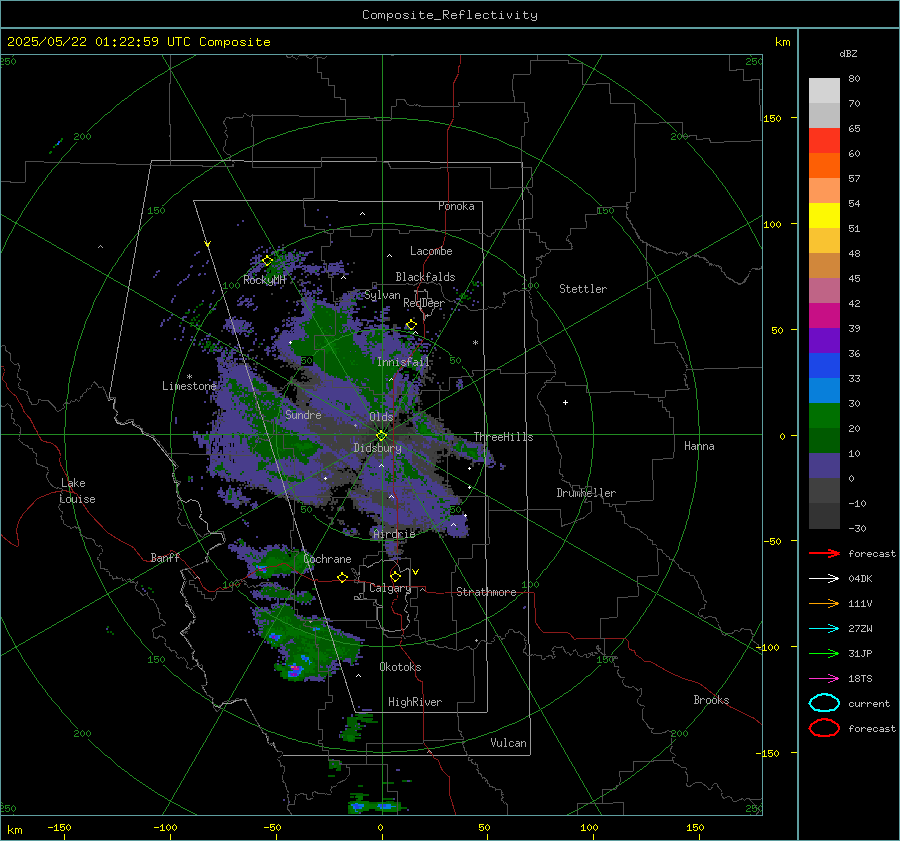900x841 pixels.
Task: Click the Olds town label
Action: (x=381, y=417)
